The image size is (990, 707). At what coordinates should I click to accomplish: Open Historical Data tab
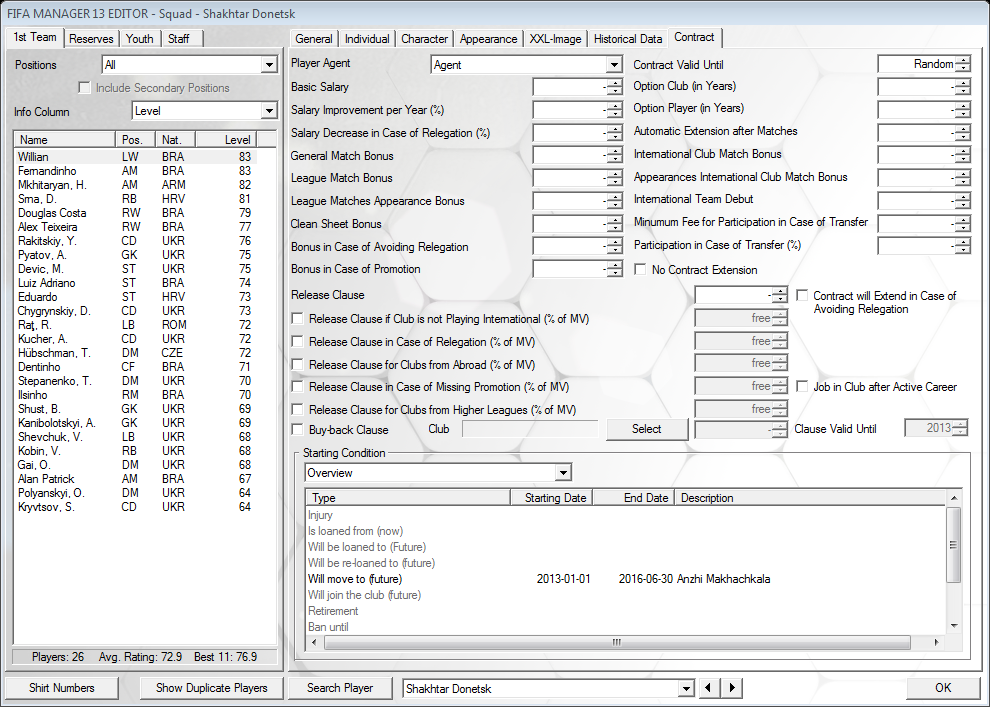click(x=628, y=39)
